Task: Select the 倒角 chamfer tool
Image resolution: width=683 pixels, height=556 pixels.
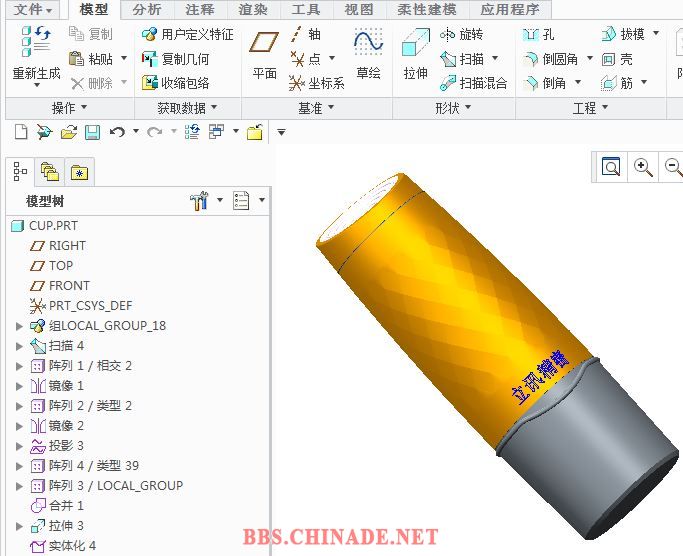Action: point(544,83)
